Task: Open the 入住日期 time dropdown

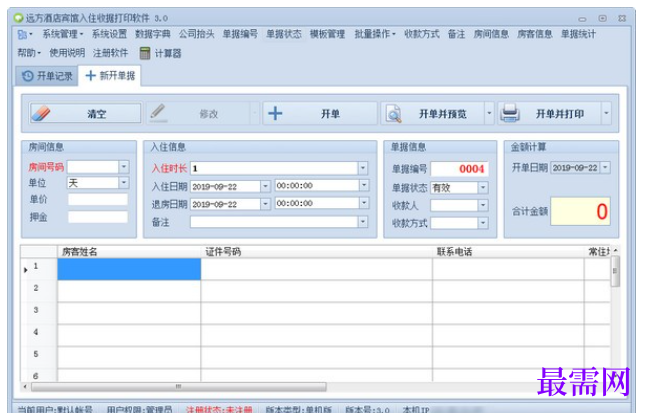Action: pyautogui.click(x=364, y=185)
